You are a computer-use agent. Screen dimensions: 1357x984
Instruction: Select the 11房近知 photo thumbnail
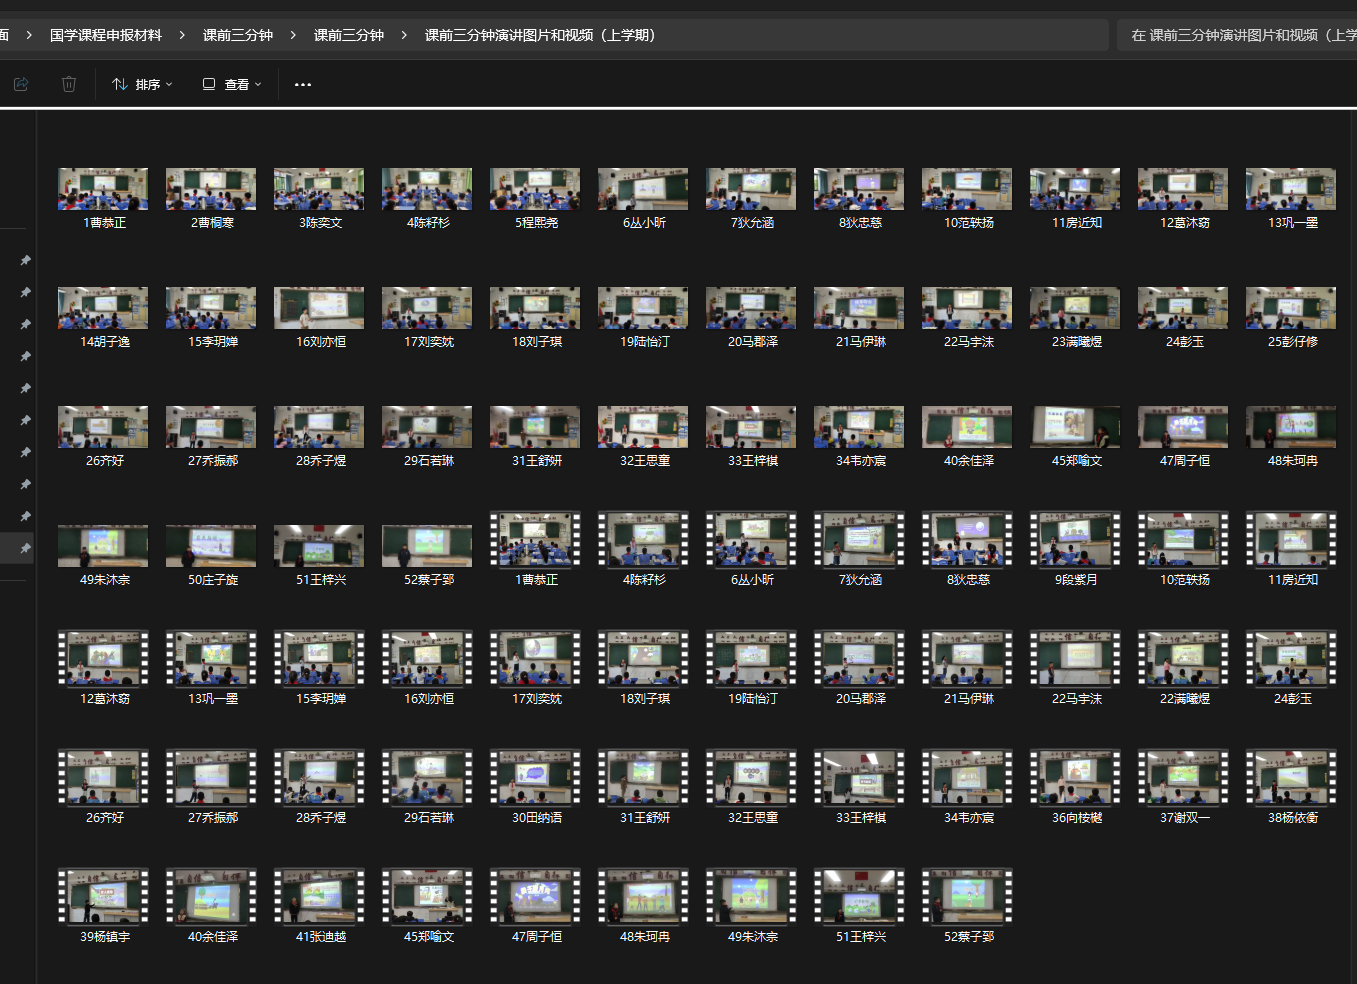[x=1075, y=189]
